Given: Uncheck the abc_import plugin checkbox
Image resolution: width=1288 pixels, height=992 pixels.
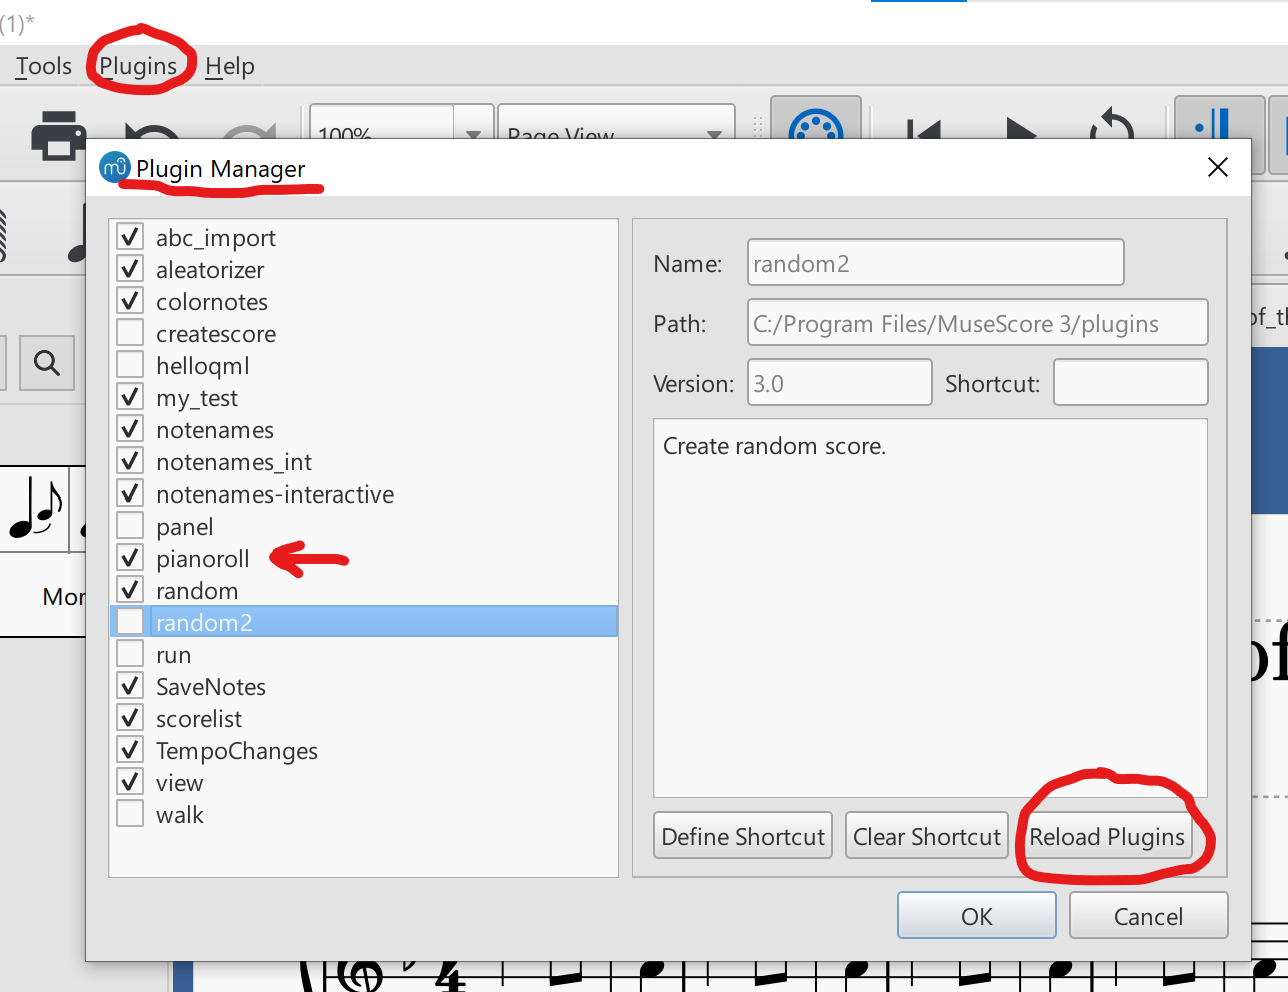Looking at the screenshot, I should point(130,237).
